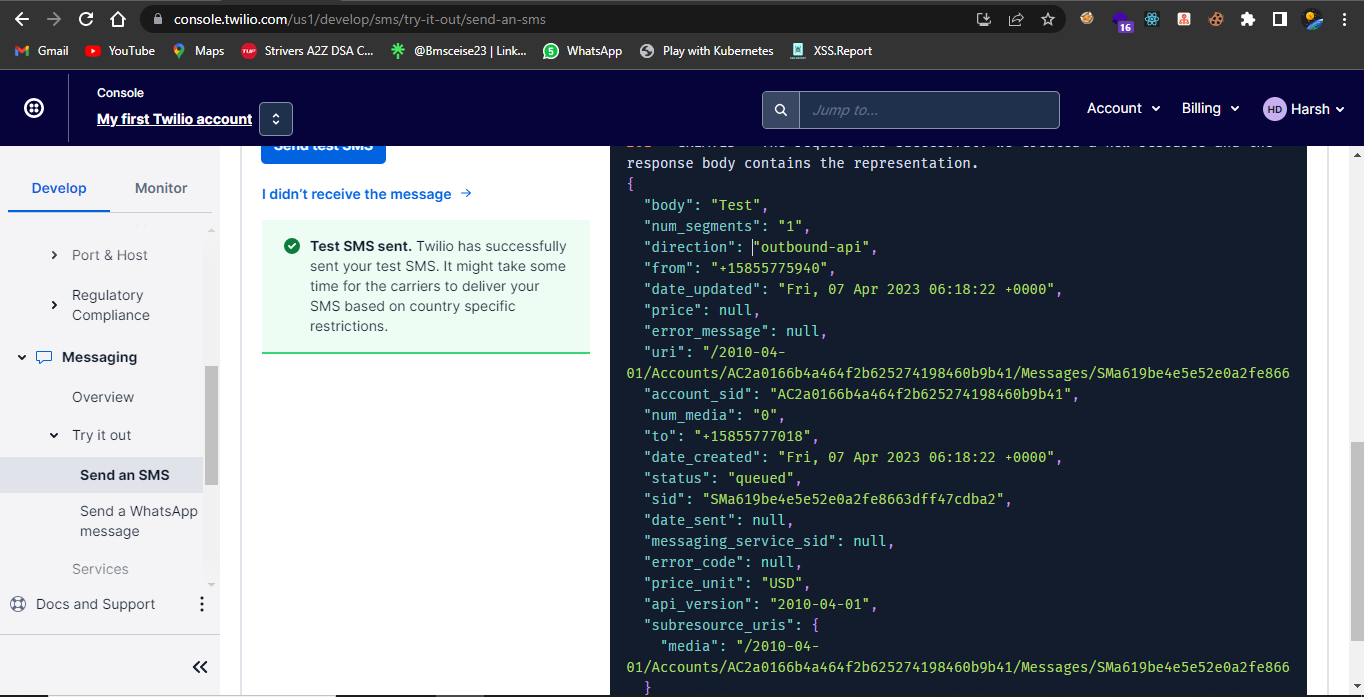
Task: Click the share page icon
Action: [x=1015, y=19]
